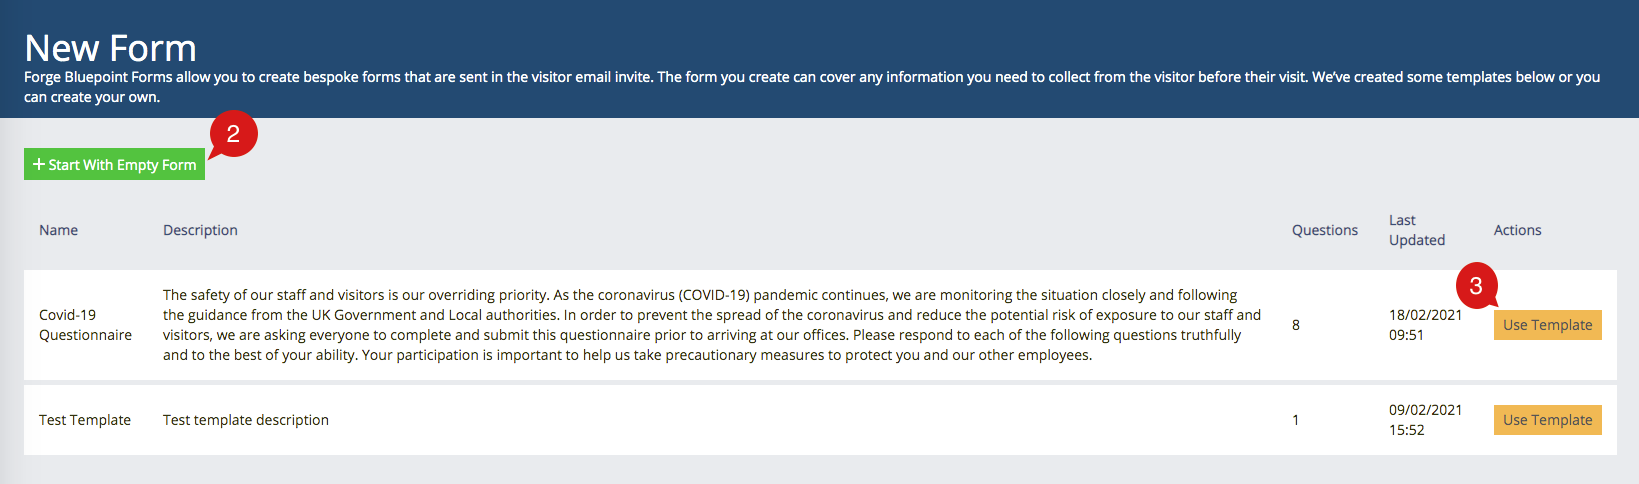Viewport: 1639px width, 484px height.
Task: Click the 09/02/2021 15:52 date cell
Action: (1425, 420)
